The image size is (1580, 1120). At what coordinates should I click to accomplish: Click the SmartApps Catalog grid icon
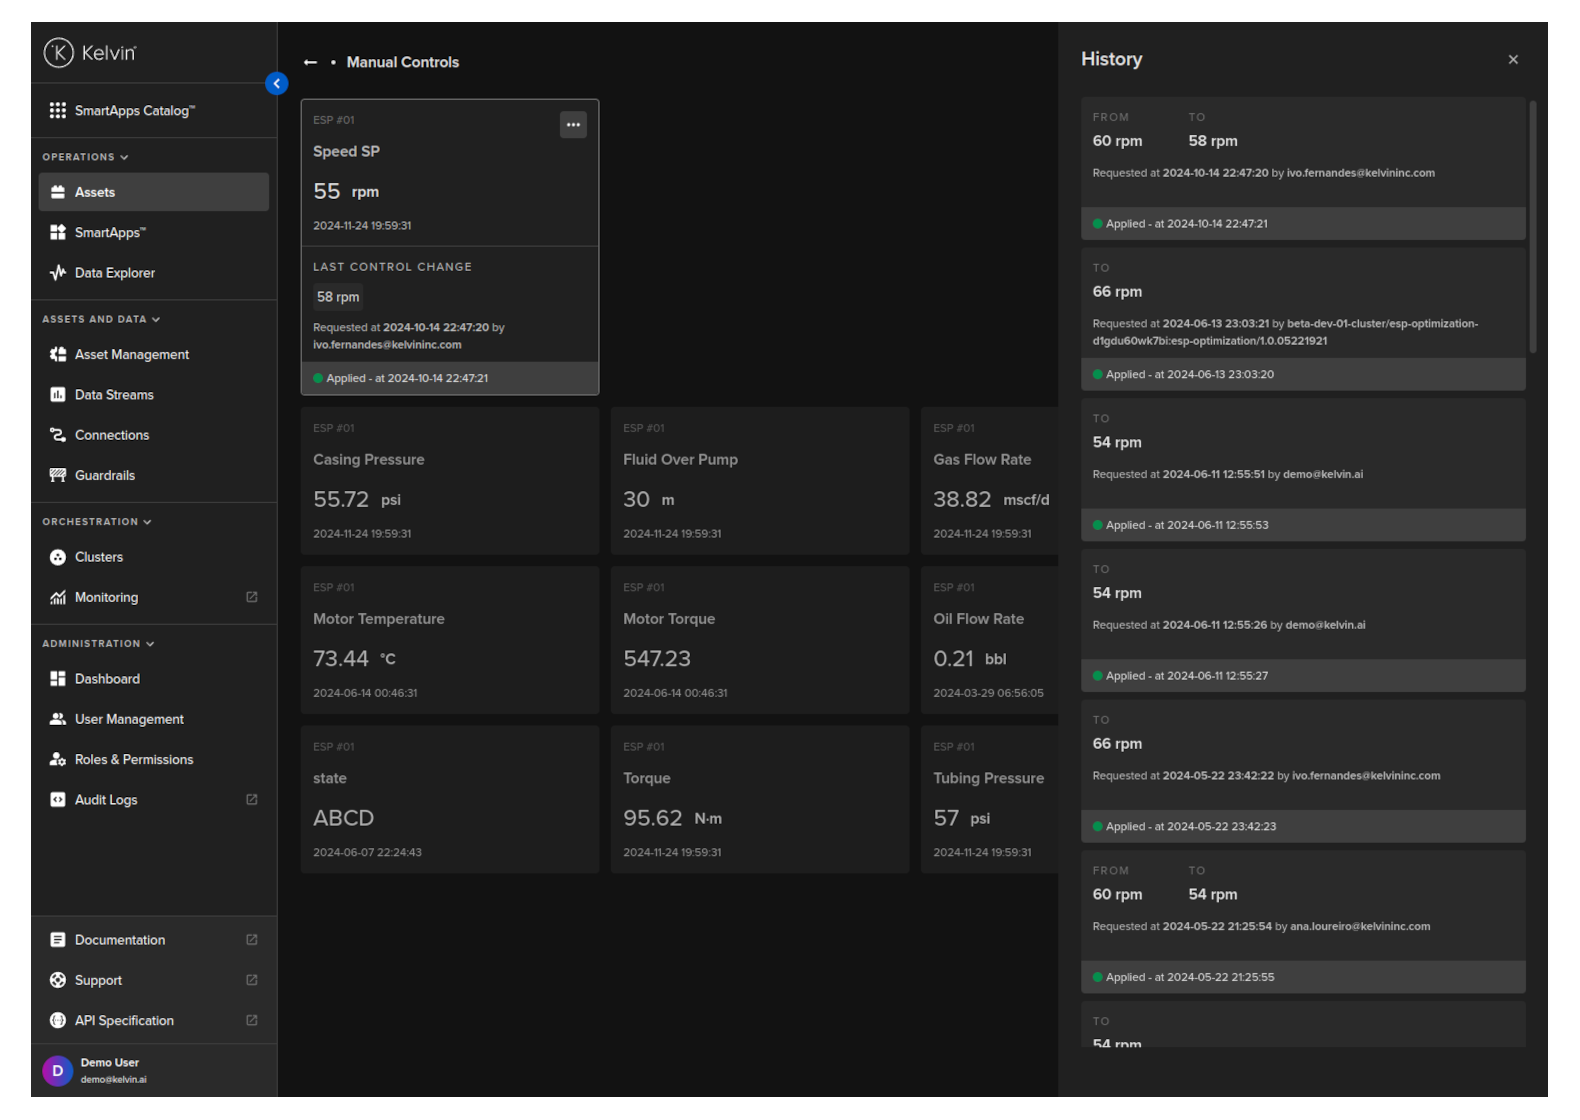click(58, 110)
